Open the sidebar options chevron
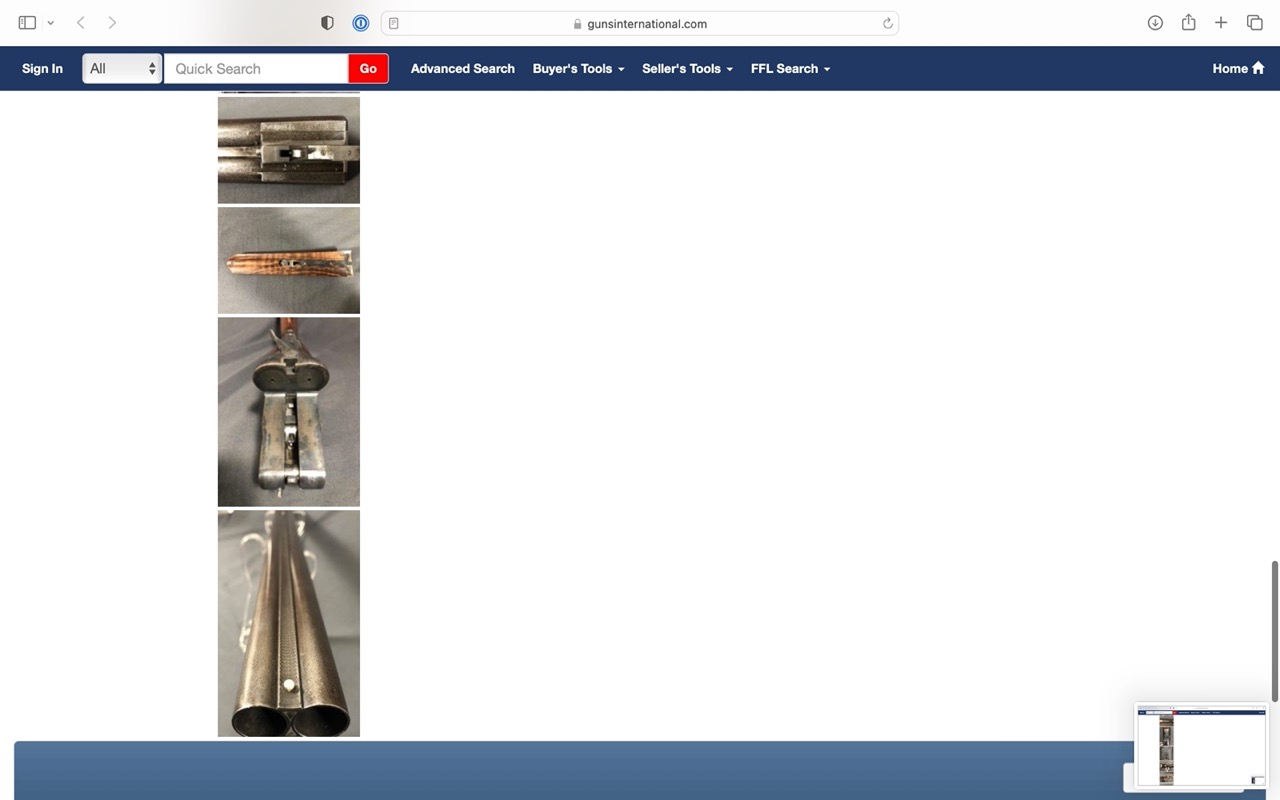 click(x=50, y=23)
